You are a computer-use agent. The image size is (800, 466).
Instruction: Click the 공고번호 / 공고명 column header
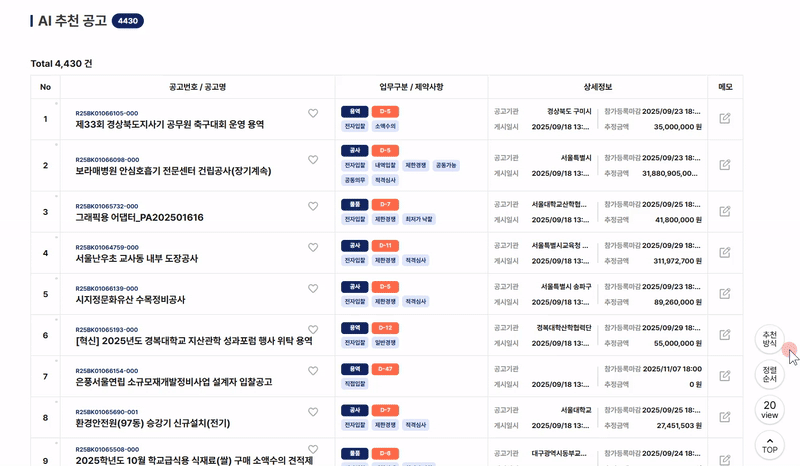coord(197,87)
